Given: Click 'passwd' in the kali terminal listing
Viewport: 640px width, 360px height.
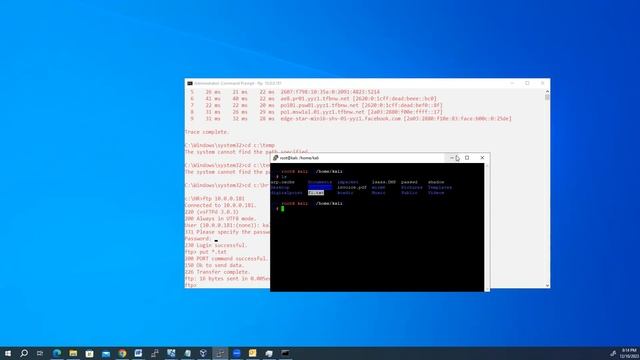Looking at the screenshot, I should coord(409,182).
